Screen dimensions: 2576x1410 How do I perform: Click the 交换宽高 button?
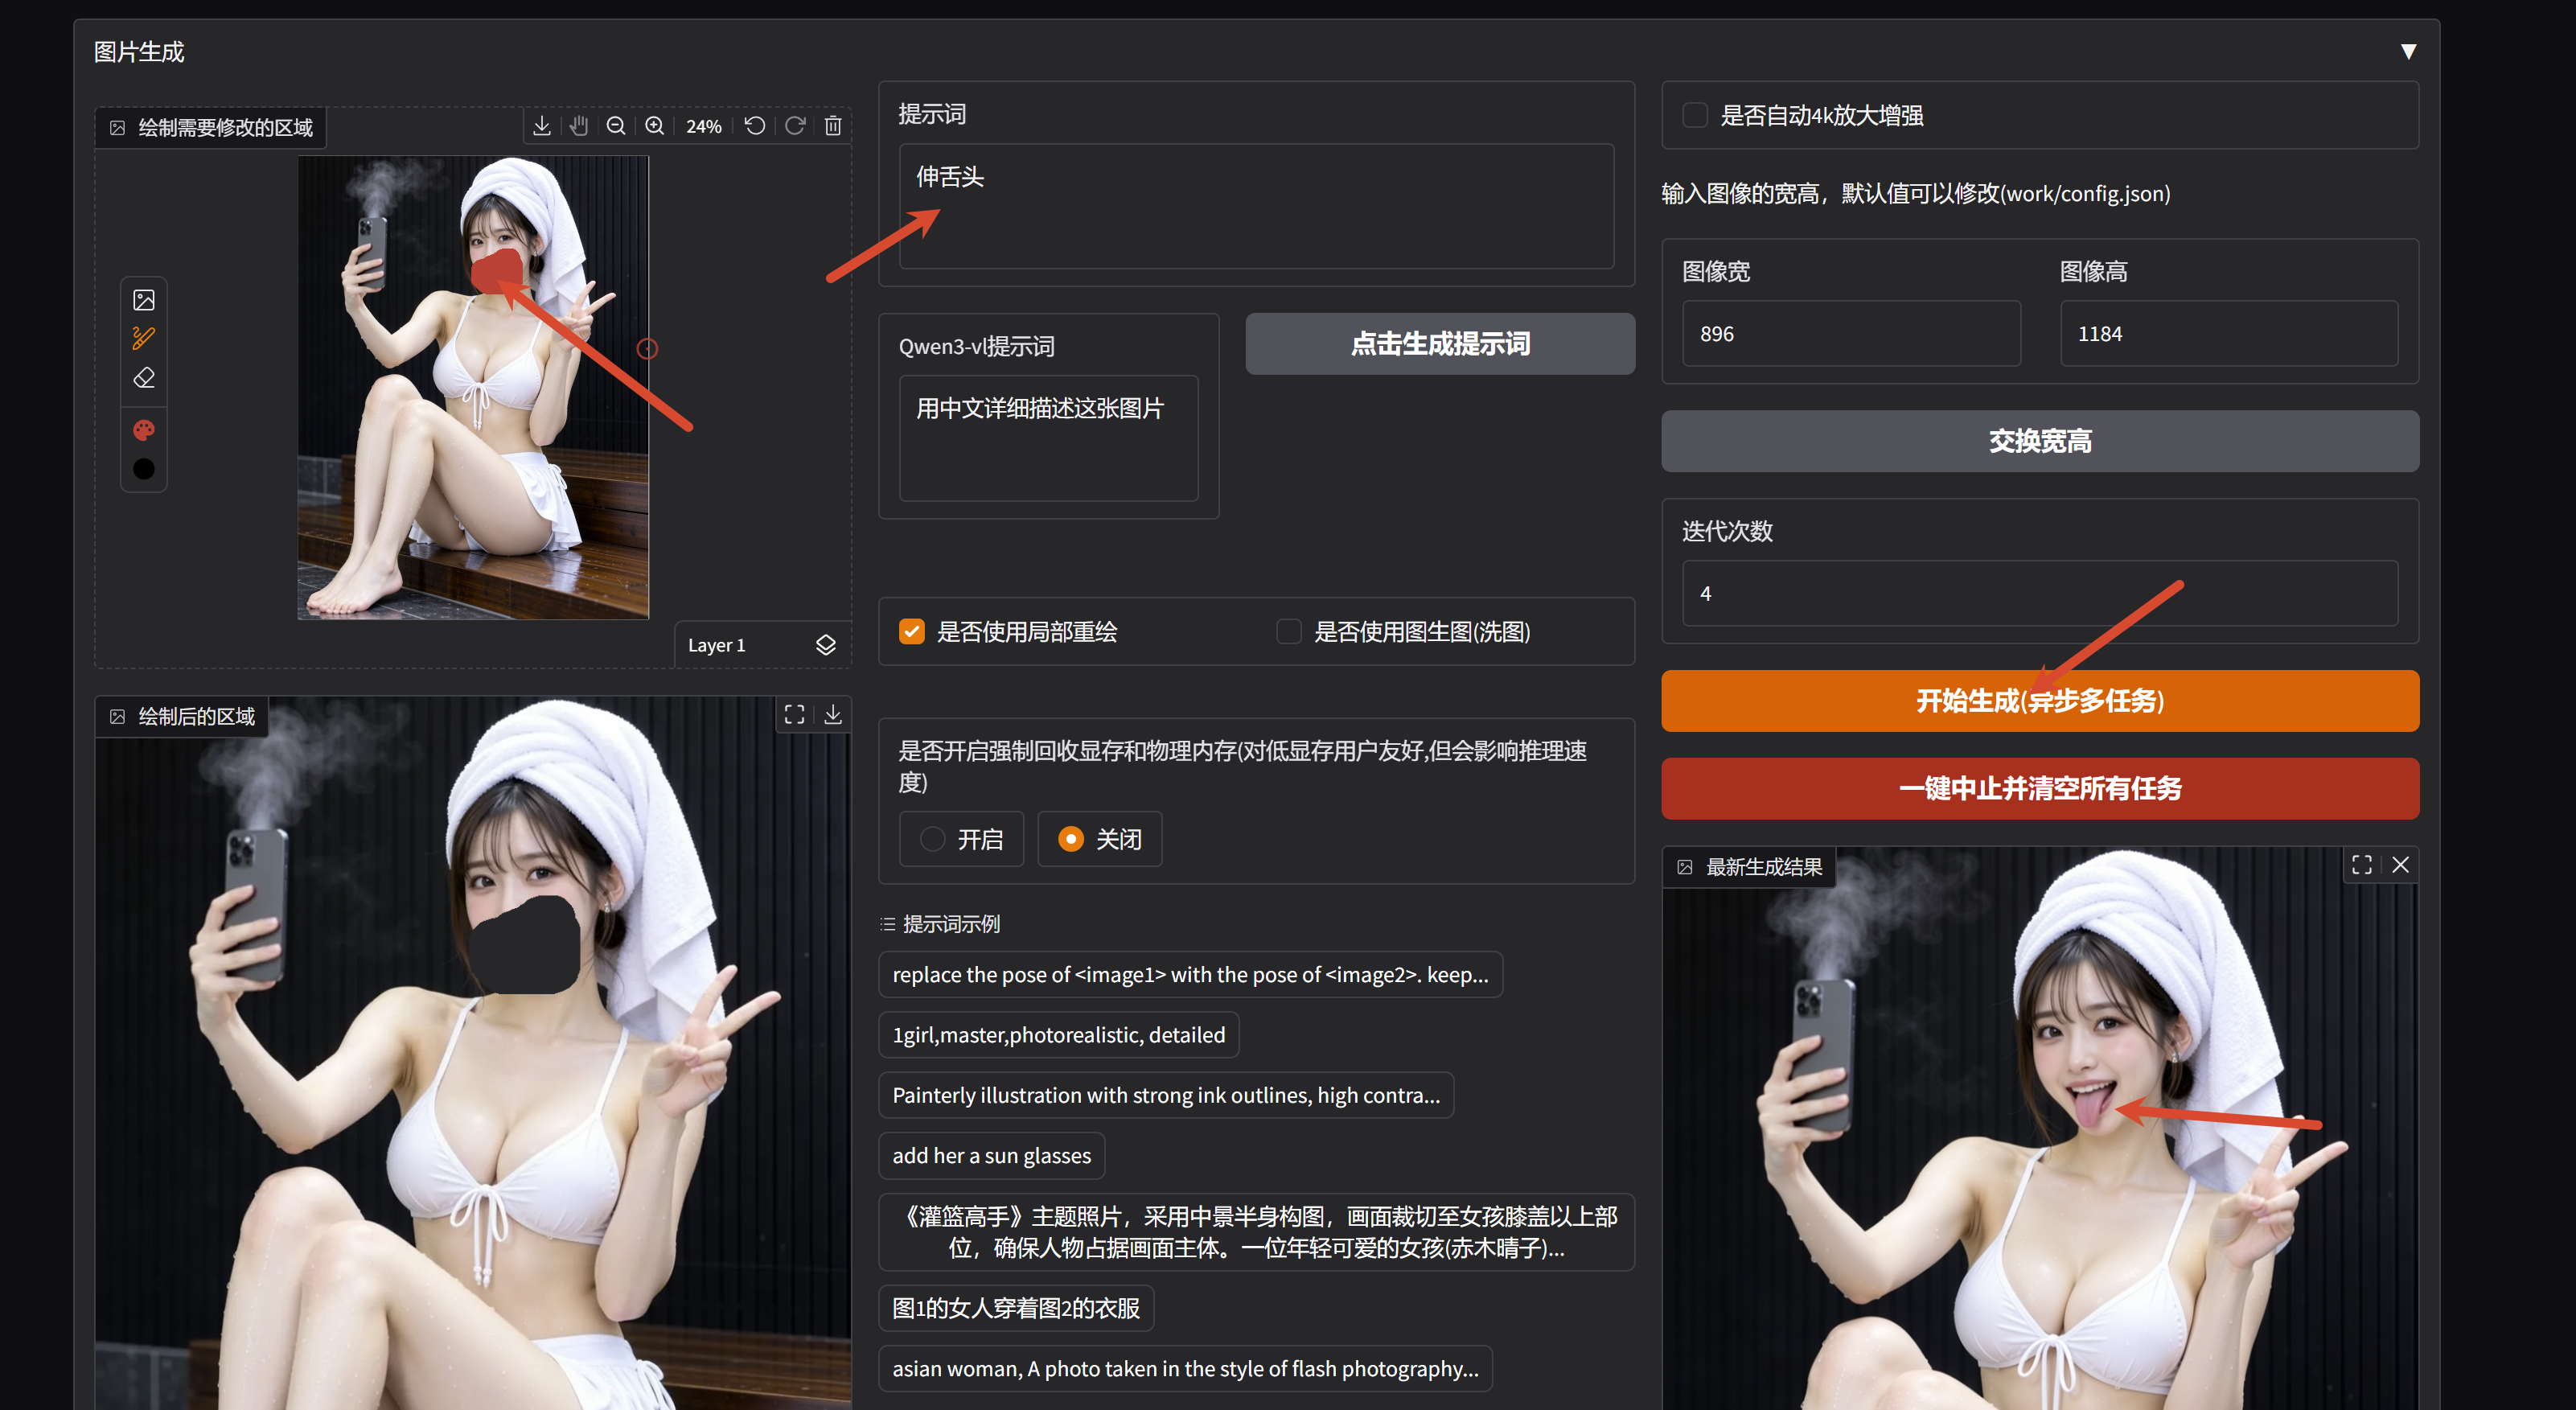coord(2040,441)
